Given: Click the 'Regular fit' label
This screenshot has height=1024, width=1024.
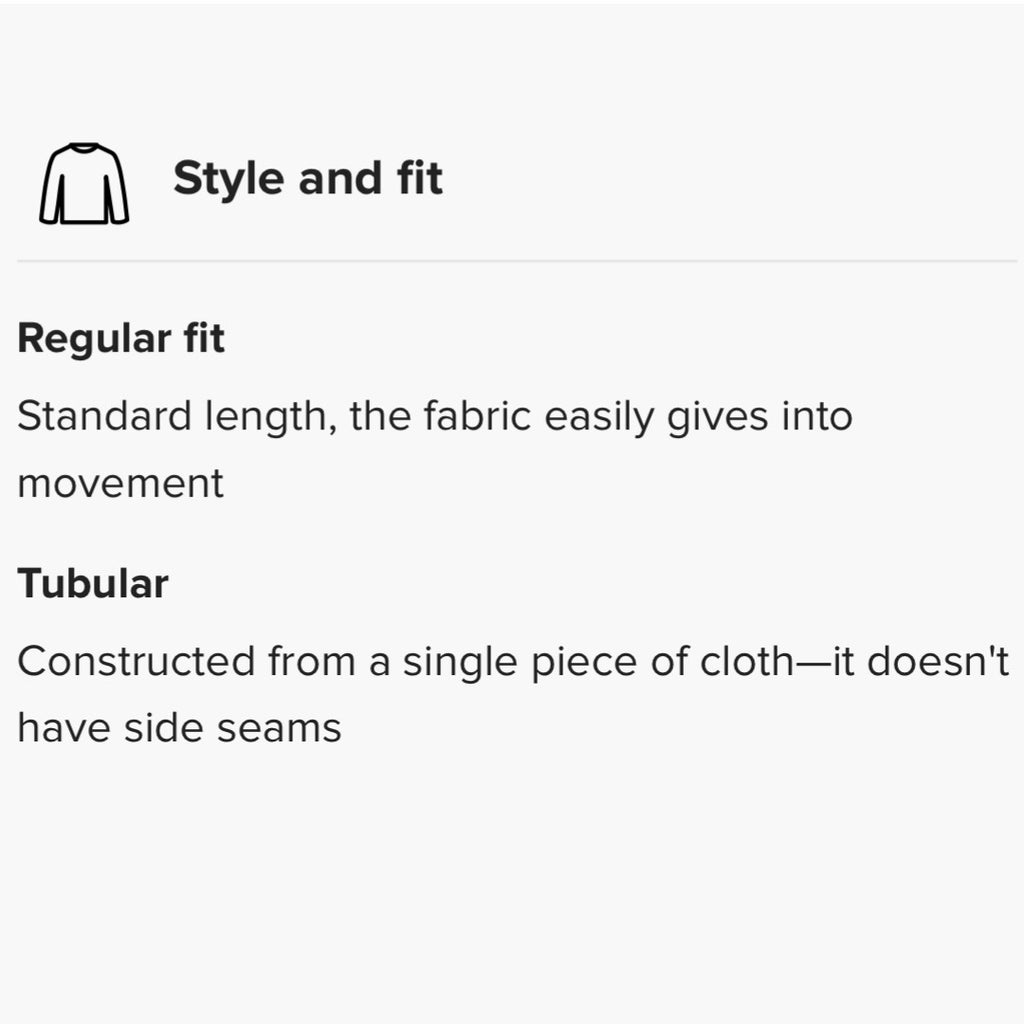Looking at the screenshot, I should click(121, 338).
